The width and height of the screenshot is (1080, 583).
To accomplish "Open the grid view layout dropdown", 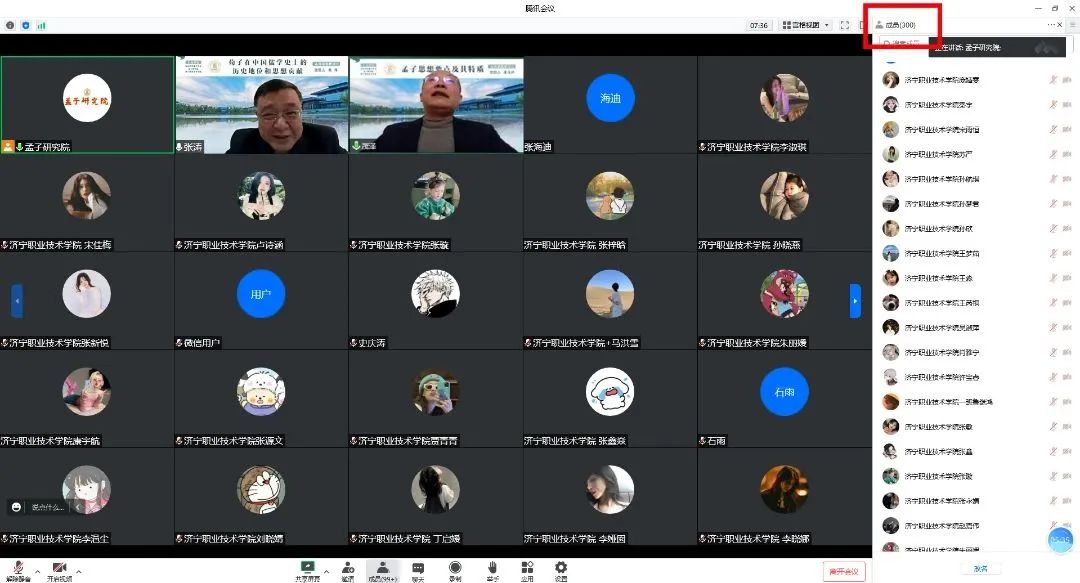I will pos(806,25).
